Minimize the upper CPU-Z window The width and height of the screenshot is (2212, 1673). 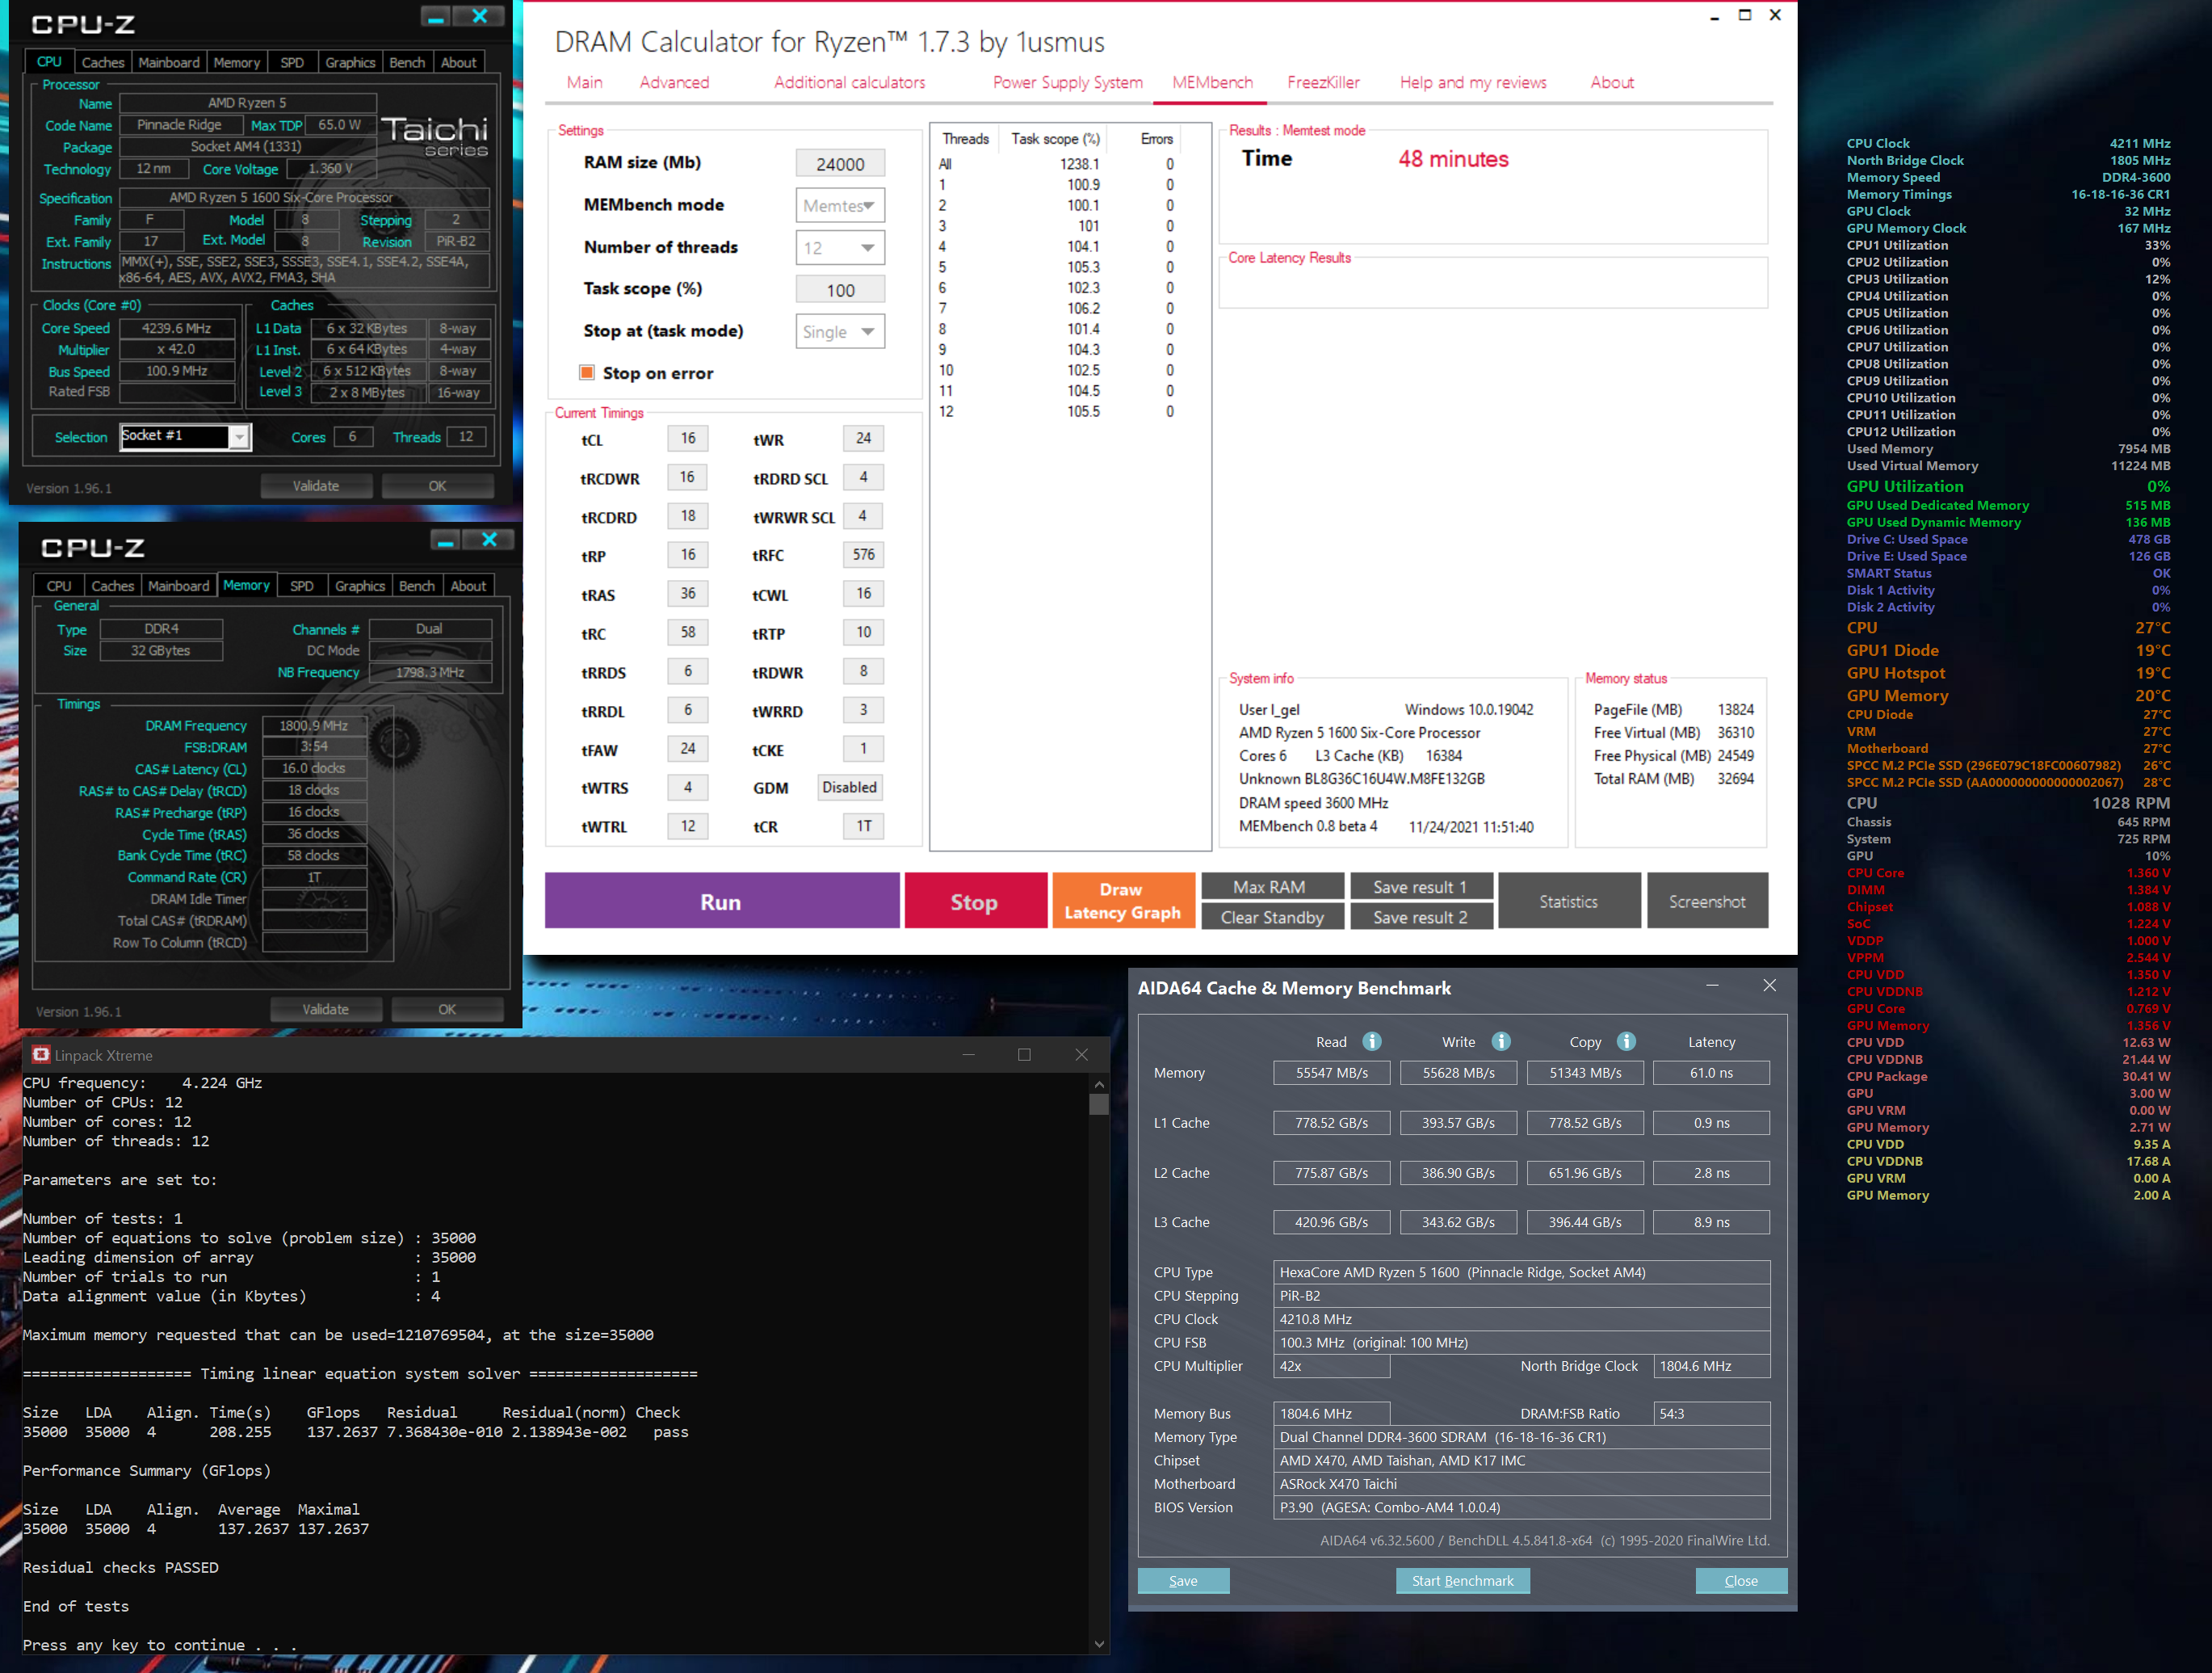[x=435, y=17]
